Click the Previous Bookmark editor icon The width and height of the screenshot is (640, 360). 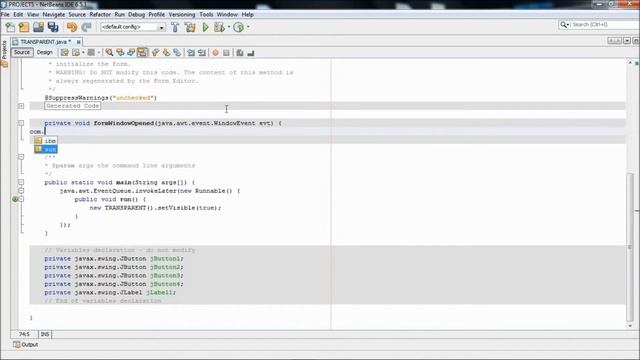click(x=155, y=53)
